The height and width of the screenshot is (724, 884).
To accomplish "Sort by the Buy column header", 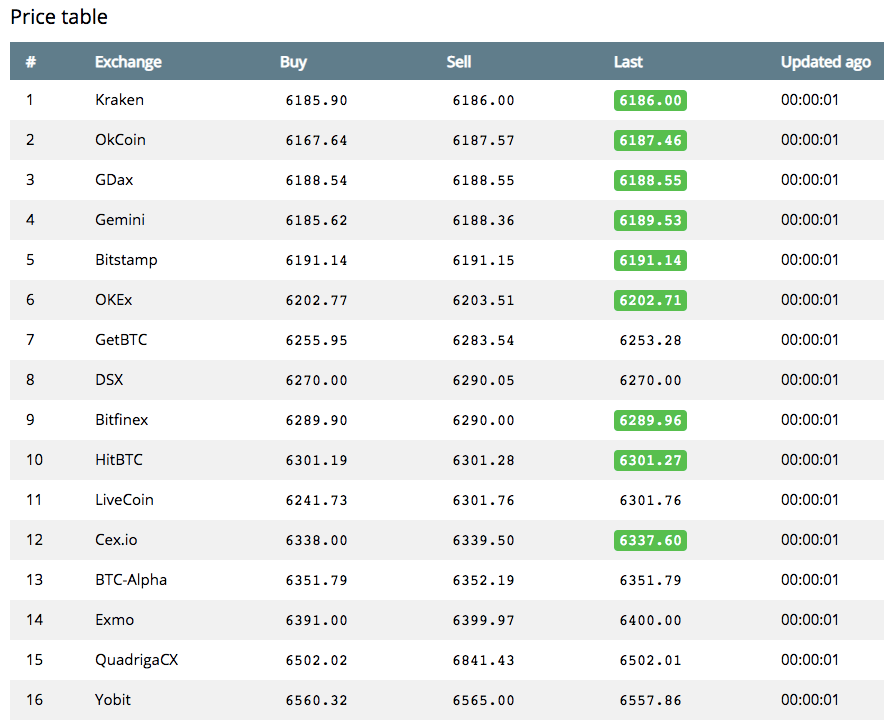I will coord(293,61).
